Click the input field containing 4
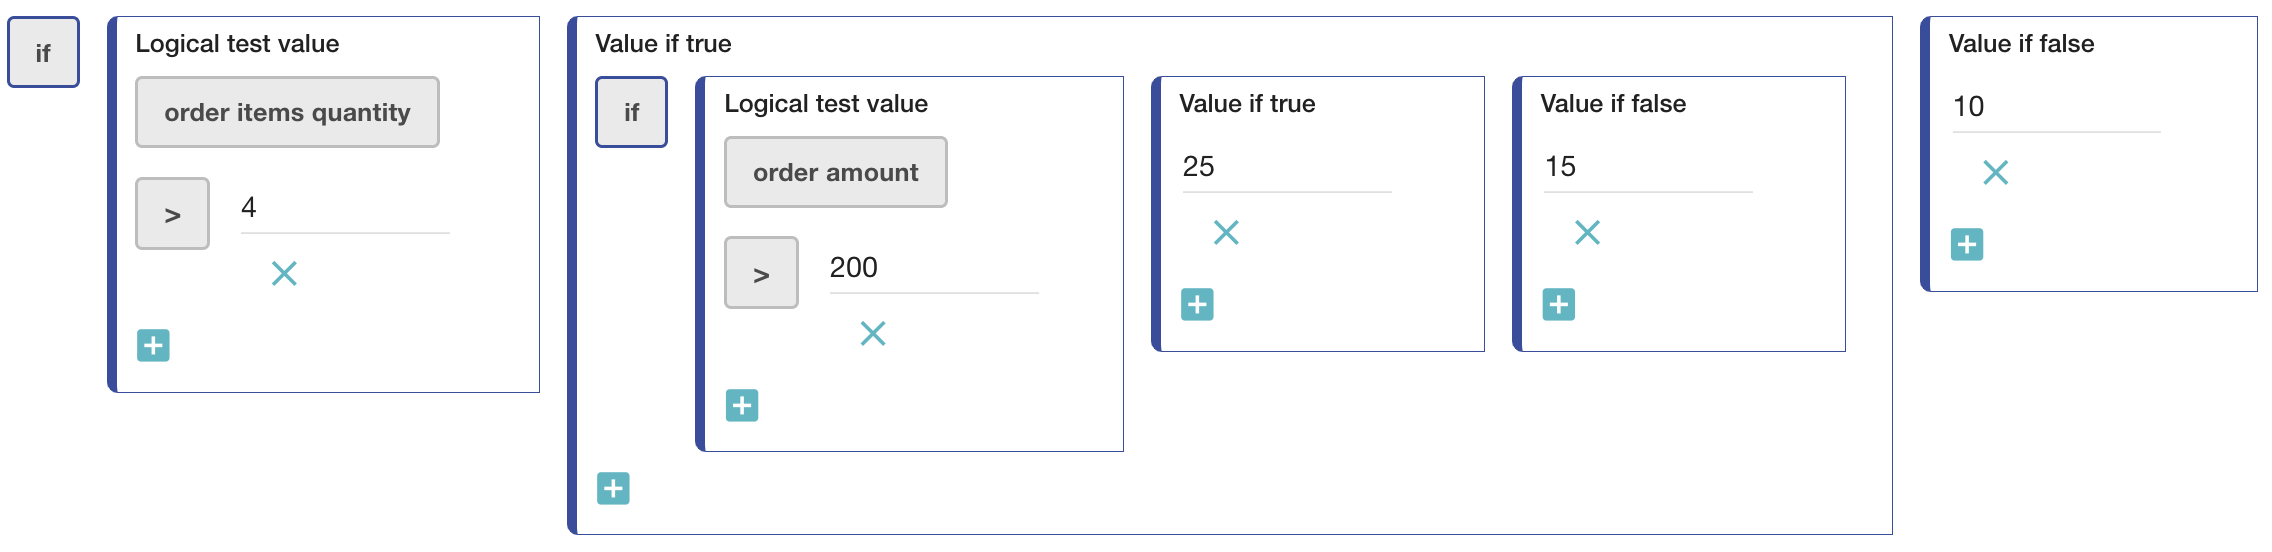 coord(344,208)
